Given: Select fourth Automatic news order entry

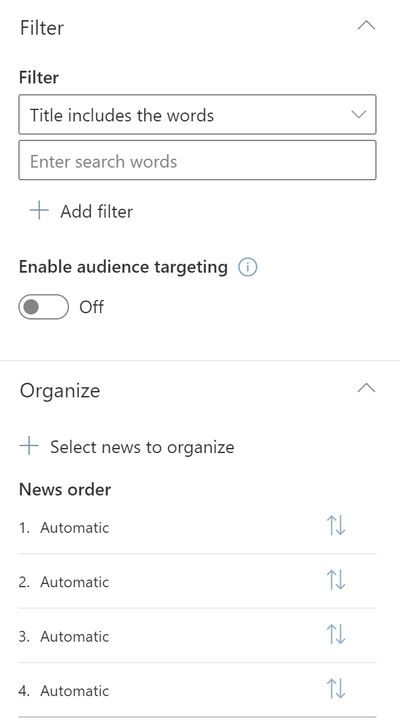Looking at the screenshot, I should 197,690.
